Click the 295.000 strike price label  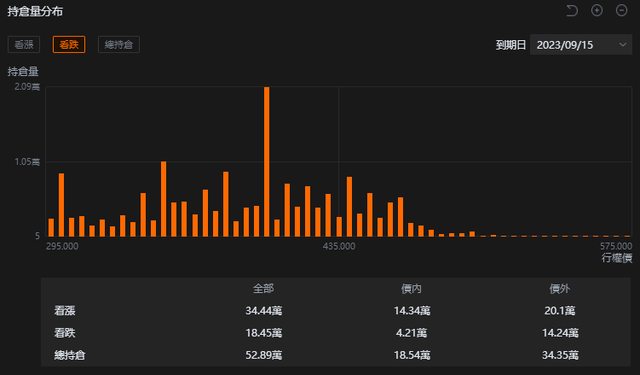point(62,246)
